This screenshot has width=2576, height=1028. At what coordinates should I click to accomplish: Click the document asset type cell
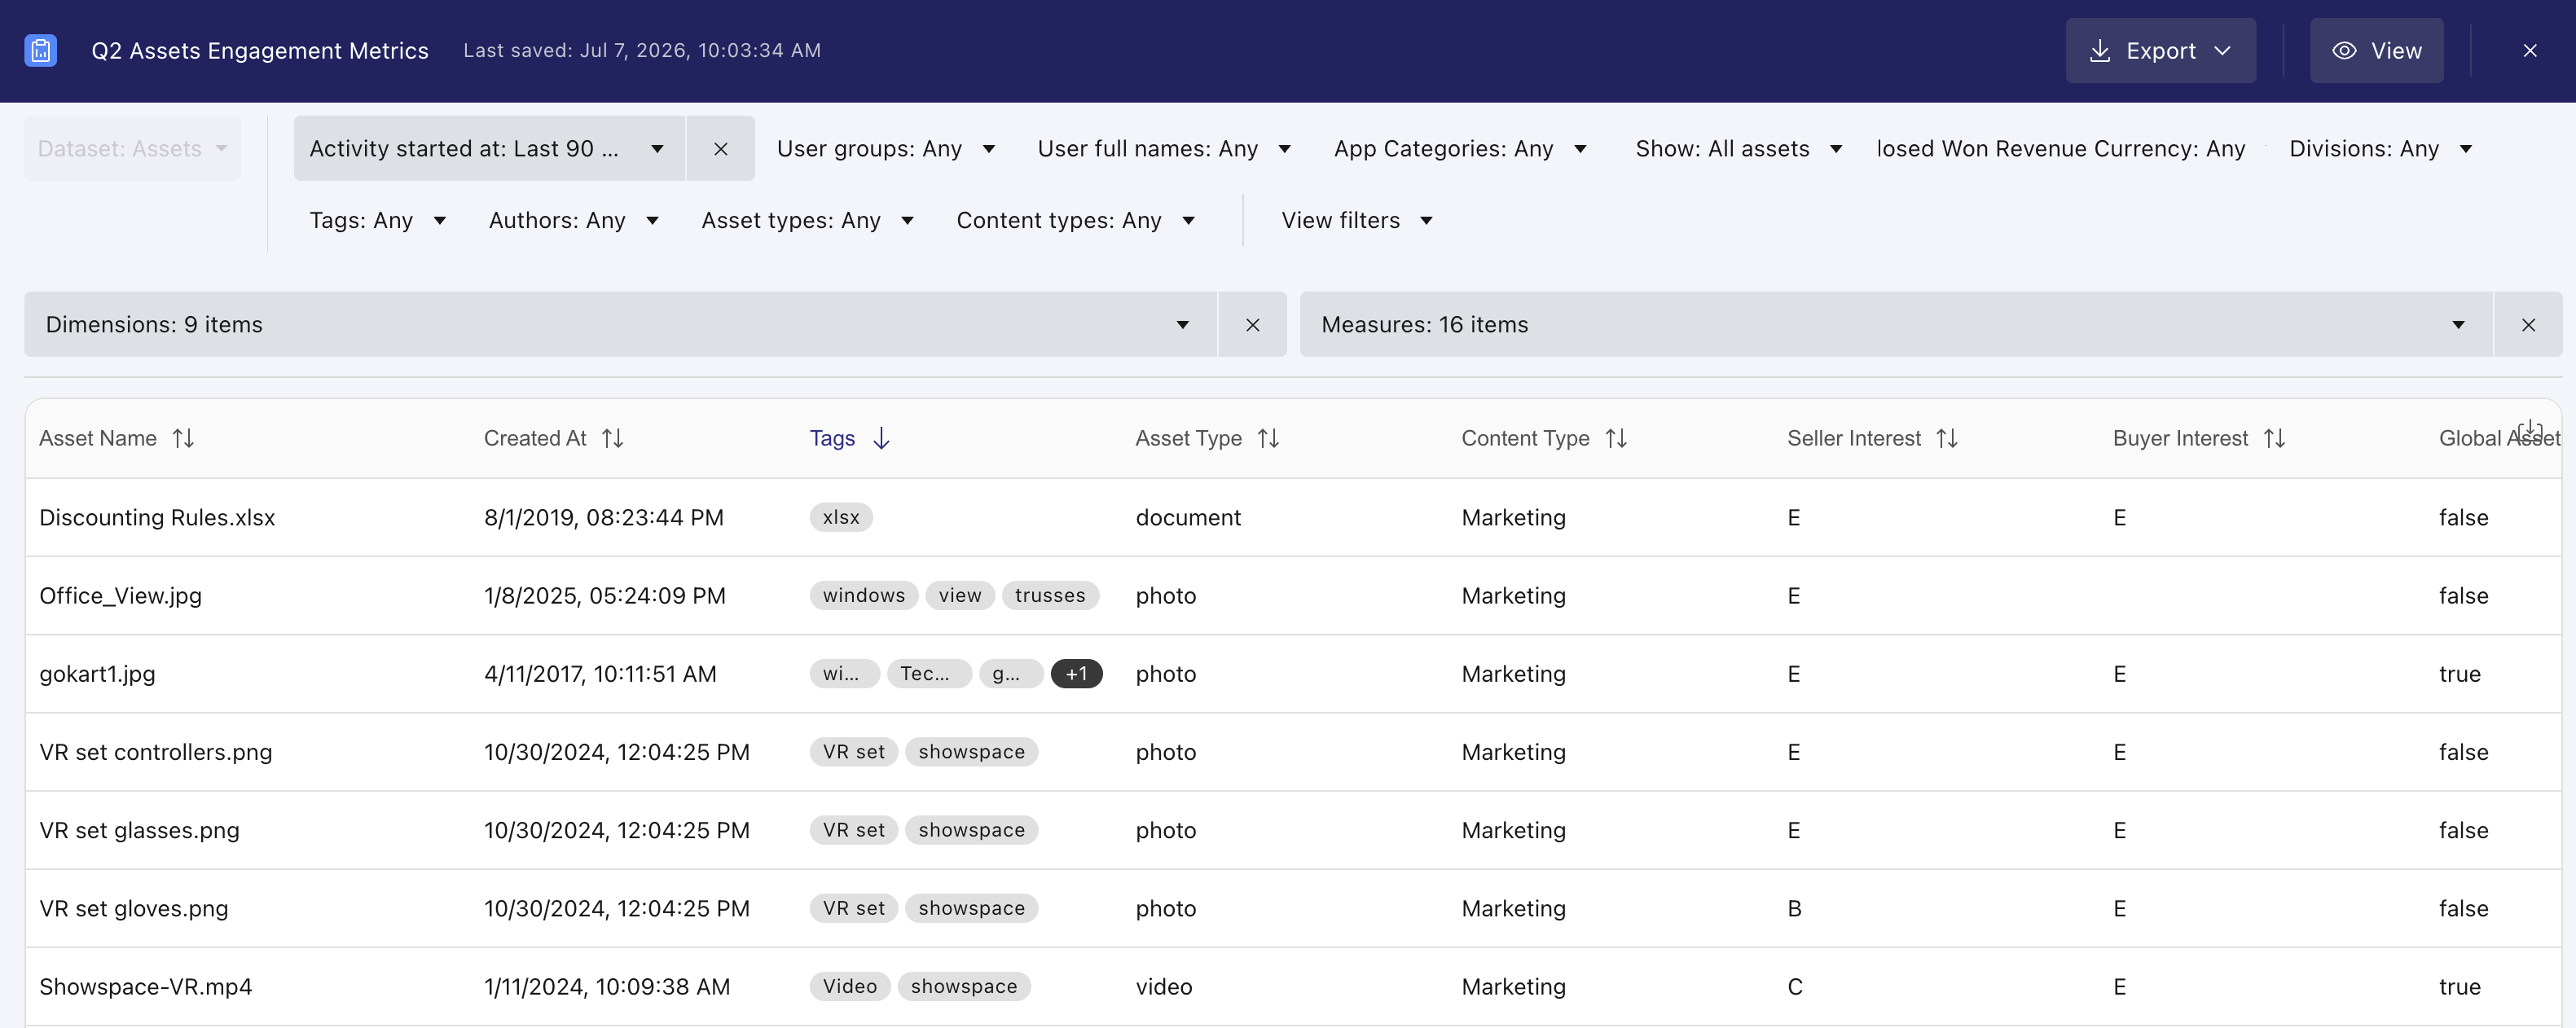pyautogui.click(x=1188, y=517)
